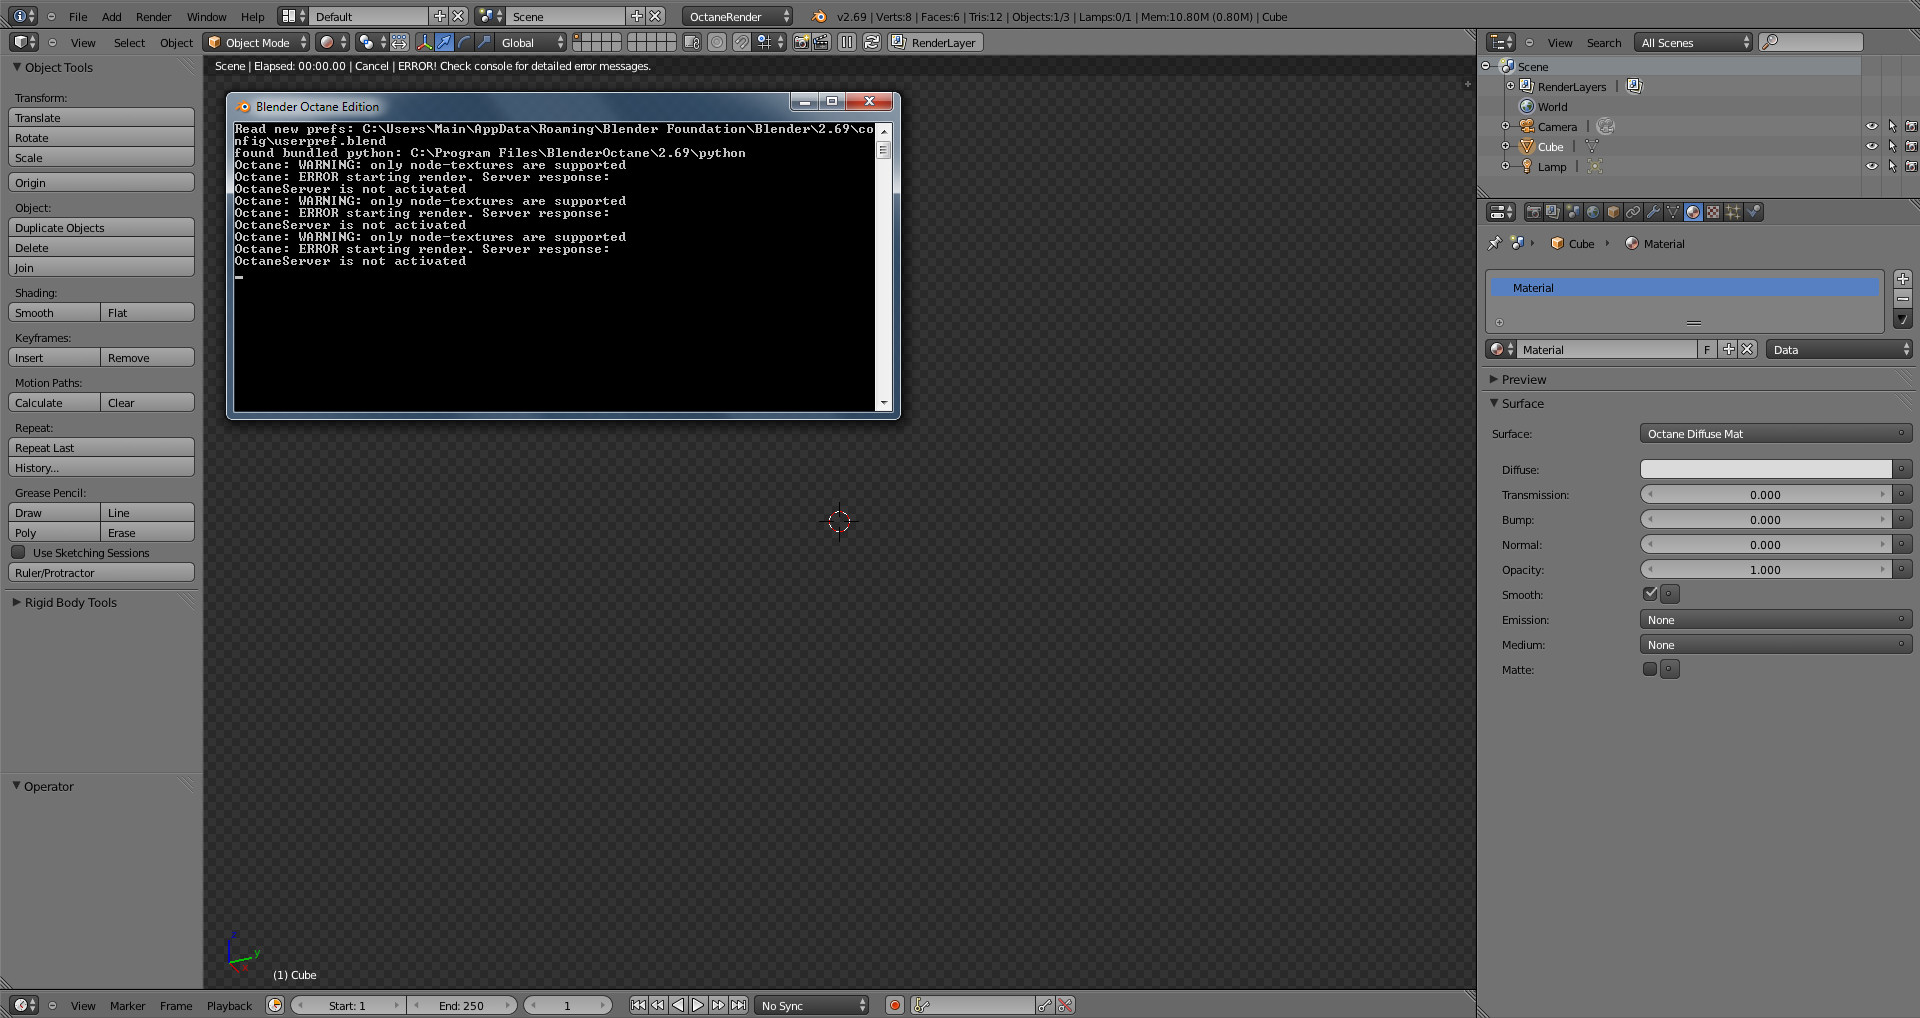Click the Translate button
Image resolution: width=1920 pixels, height=1018 pixels.
(101, 117)
